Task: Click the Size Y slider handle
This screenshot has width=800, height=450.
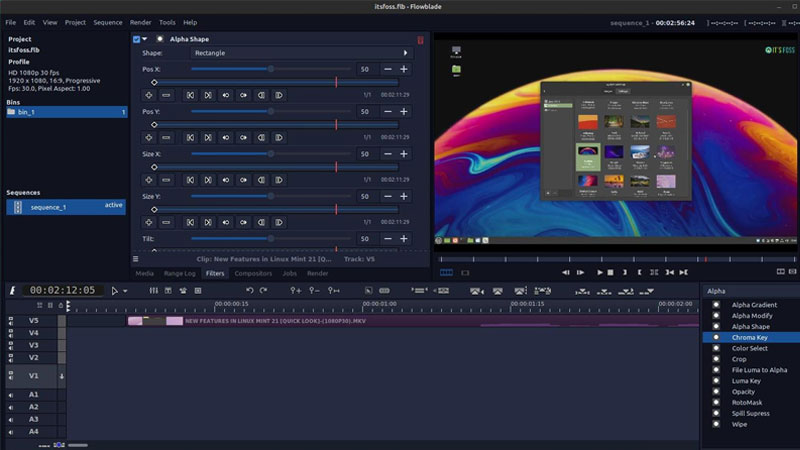Action: [271, 196]
